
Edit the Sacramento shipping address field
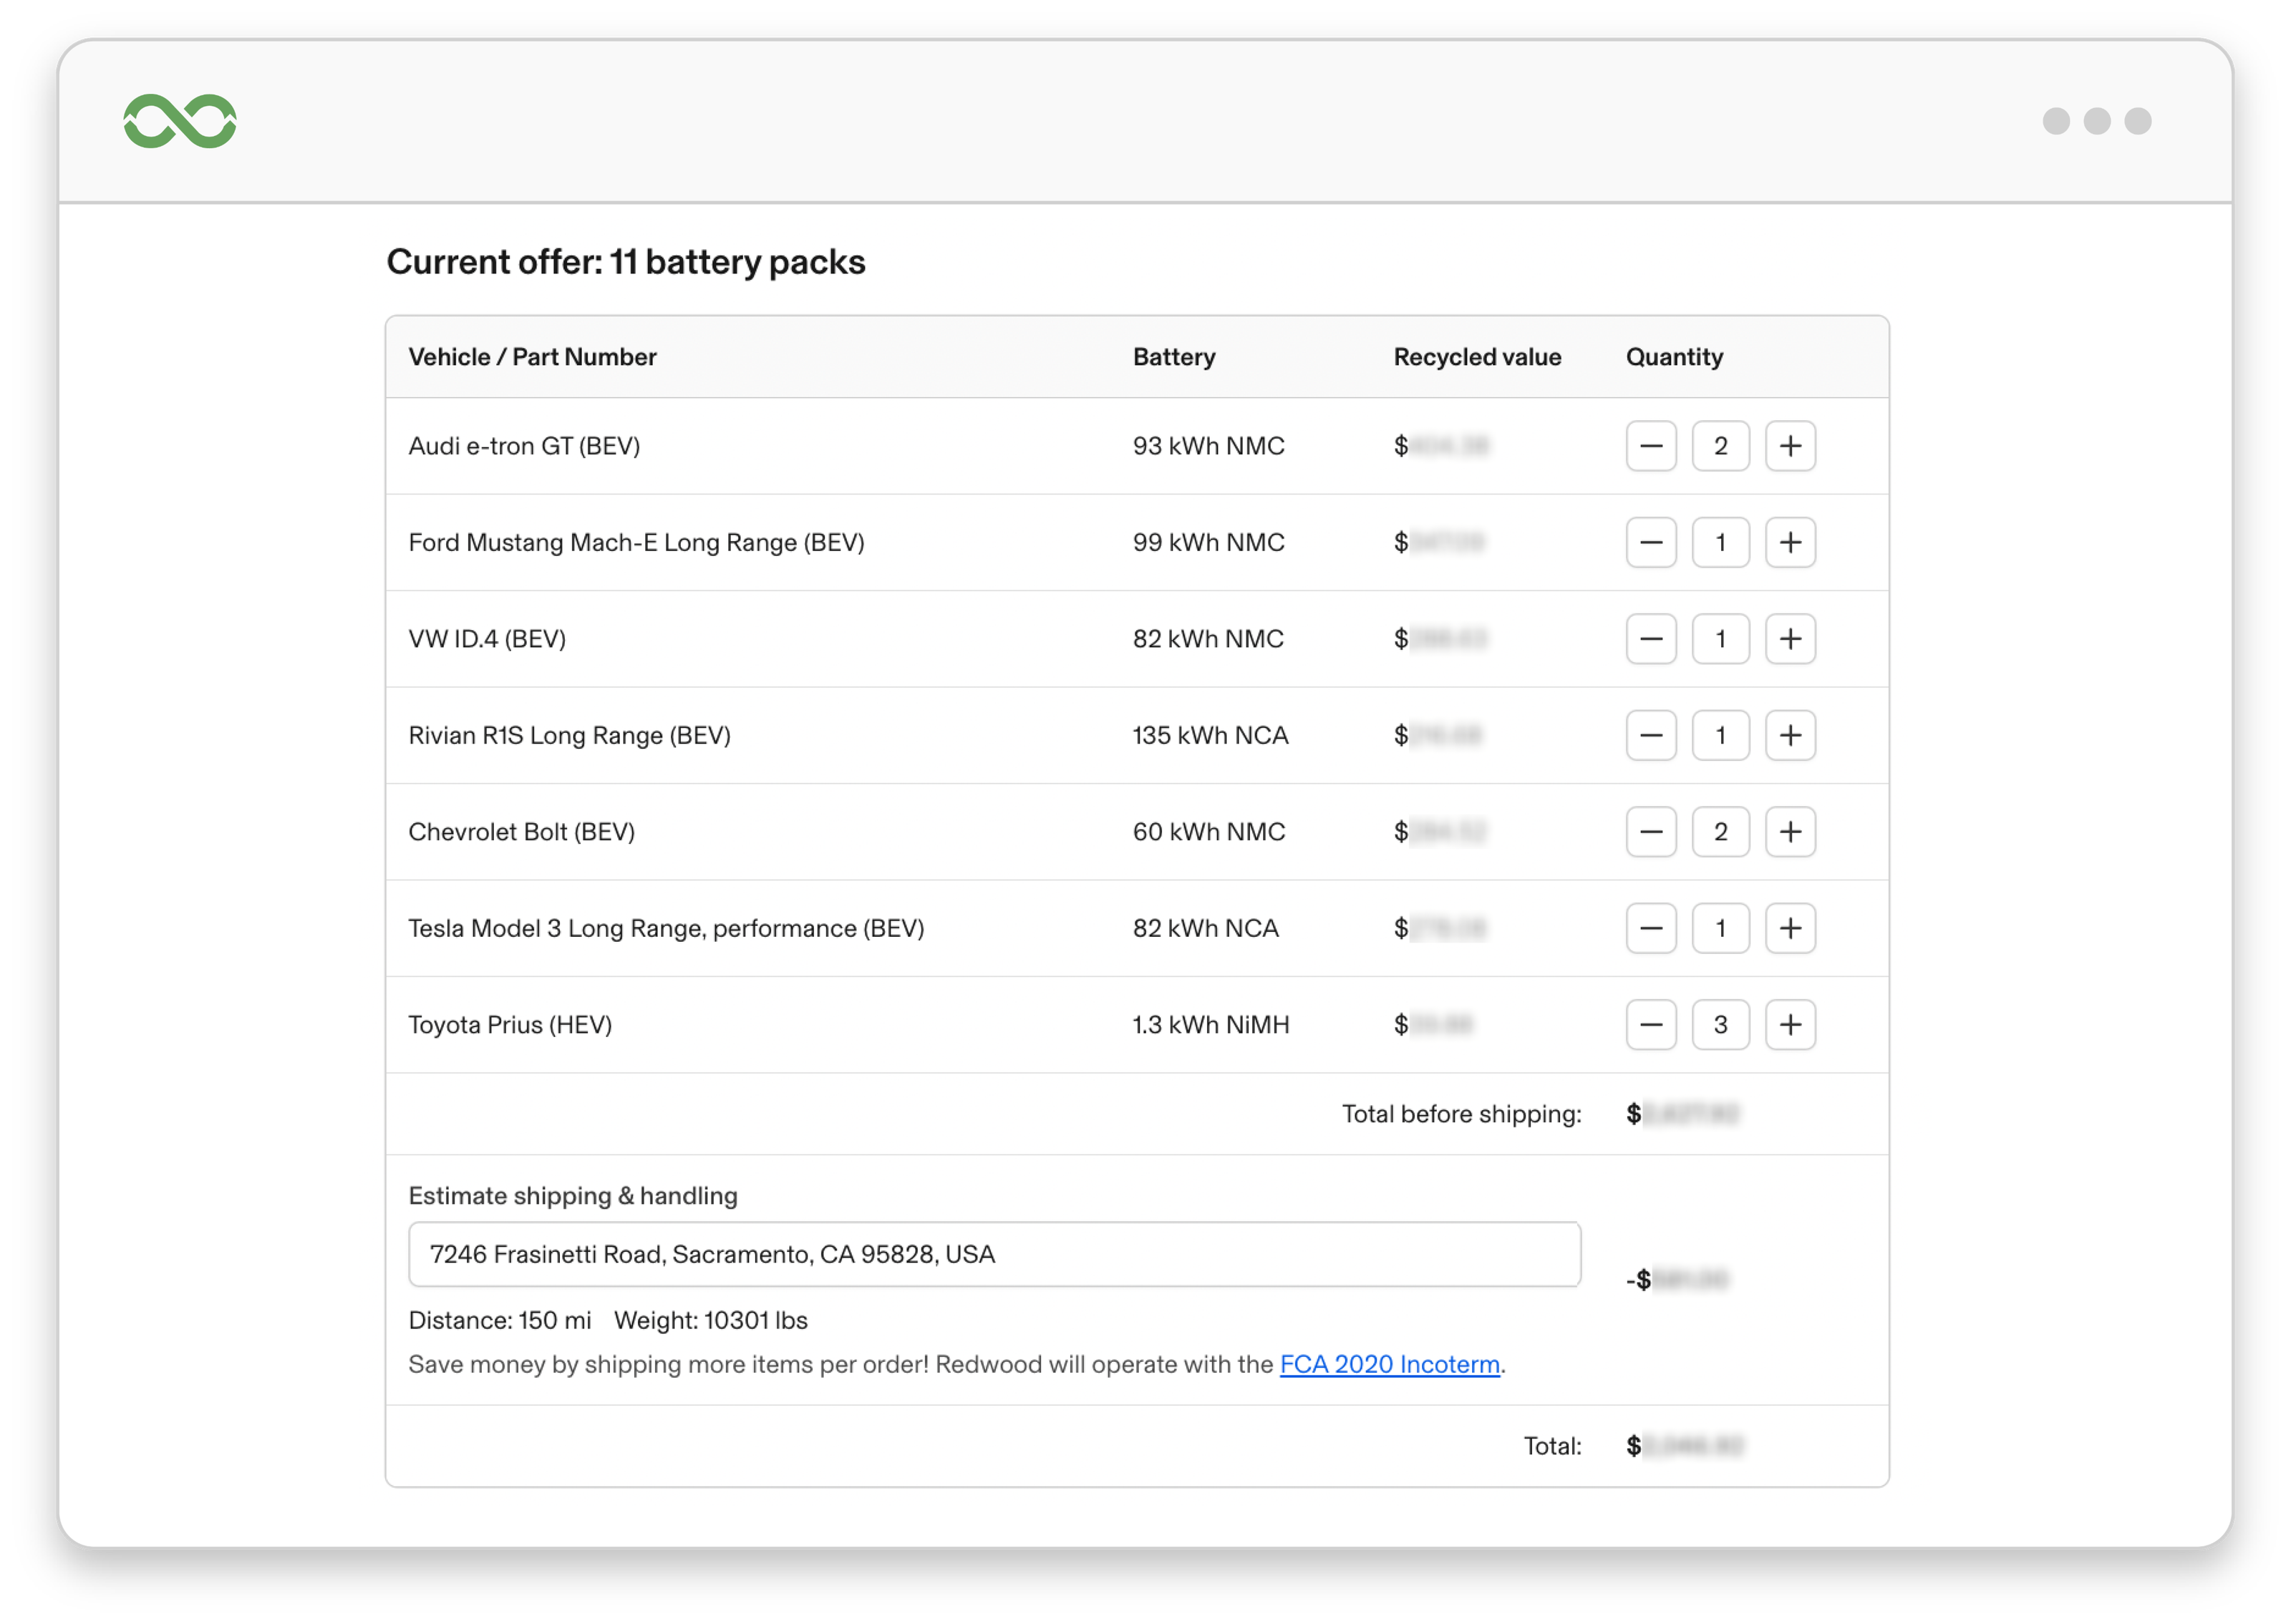pos(994,1254)
